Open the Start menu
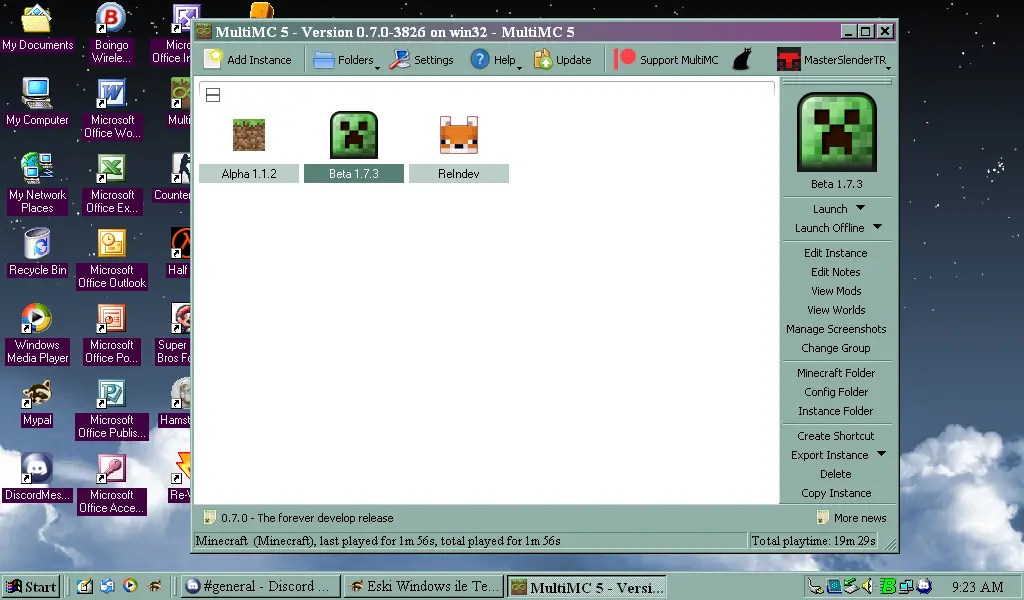Viewport: 1024px width, 600px height. pyautogui.click(x=31, y=586)
